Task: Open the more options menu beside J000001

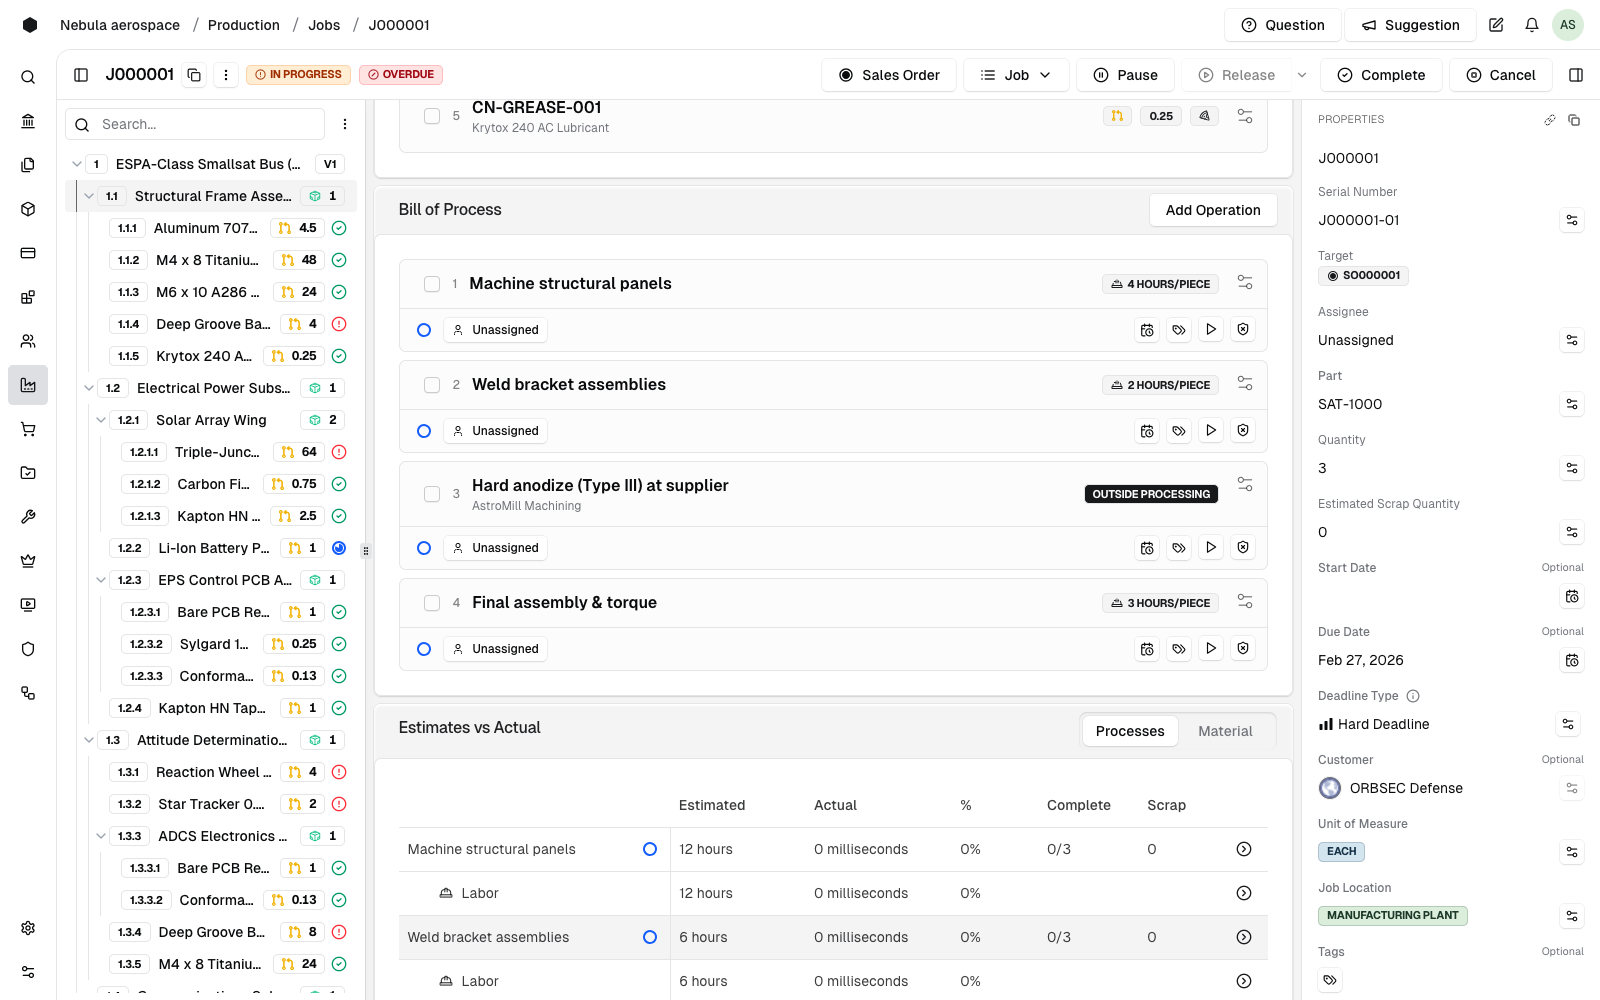Action: (x=226, y=75)
